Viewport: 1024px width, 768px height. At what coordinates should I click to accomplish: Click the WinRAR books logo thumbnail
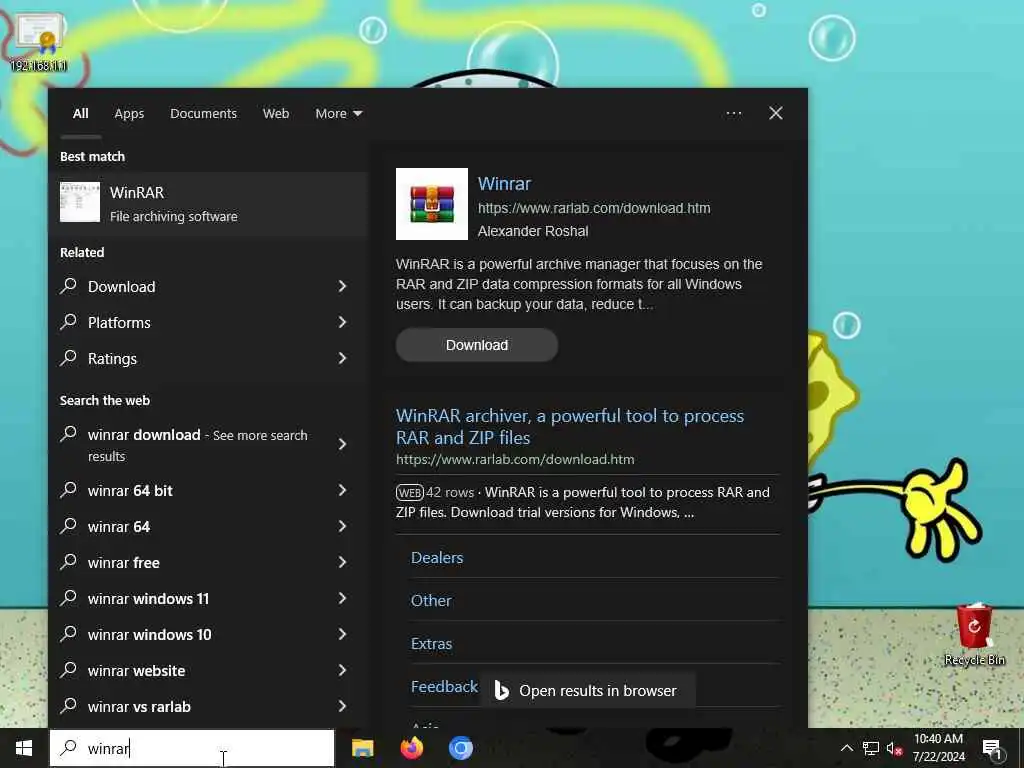point(432,204)
